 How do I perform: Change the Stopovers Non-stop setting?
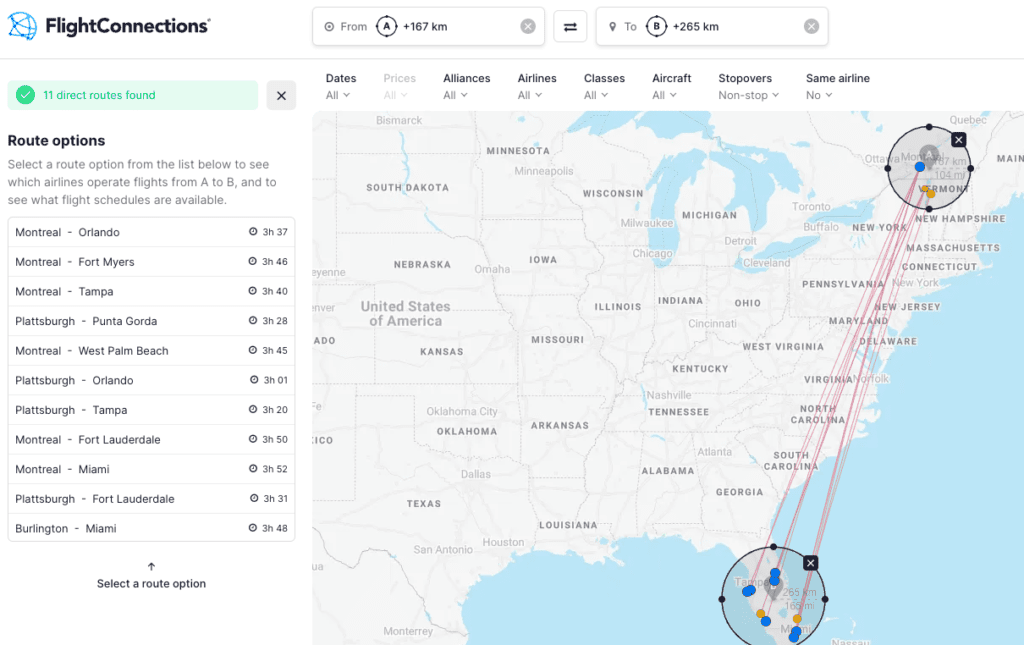click(x=744, y=87)
